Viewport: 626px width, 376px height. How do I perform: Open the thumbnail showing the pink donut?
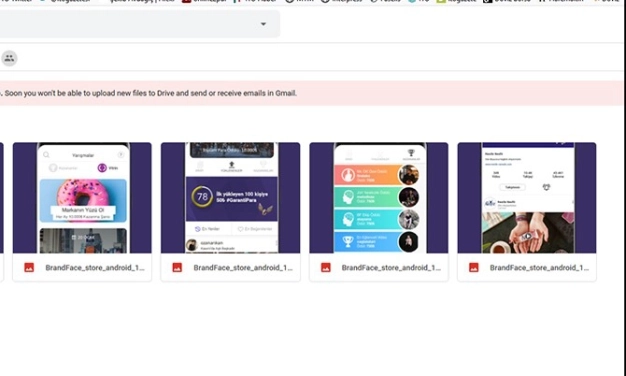82,198
